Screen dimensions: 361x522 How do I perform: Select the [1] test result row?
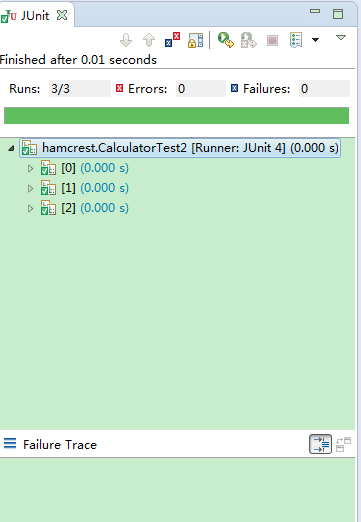point(85,188)
